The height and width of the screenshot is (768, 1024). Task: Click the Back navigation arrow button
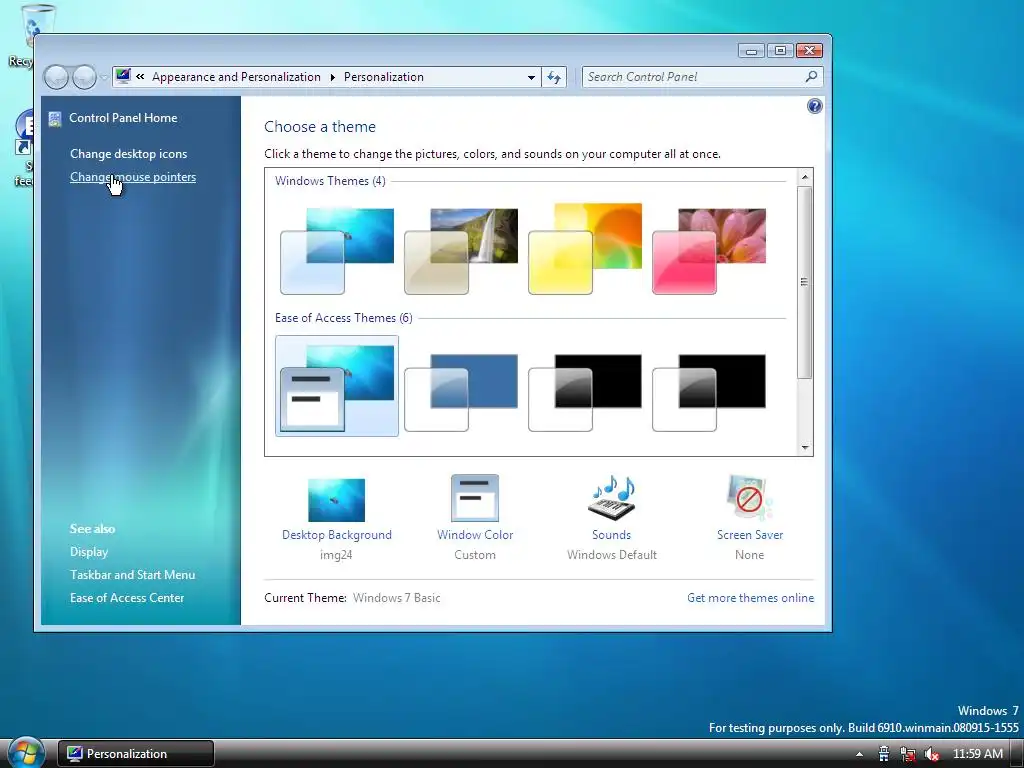tap(56, 78)
